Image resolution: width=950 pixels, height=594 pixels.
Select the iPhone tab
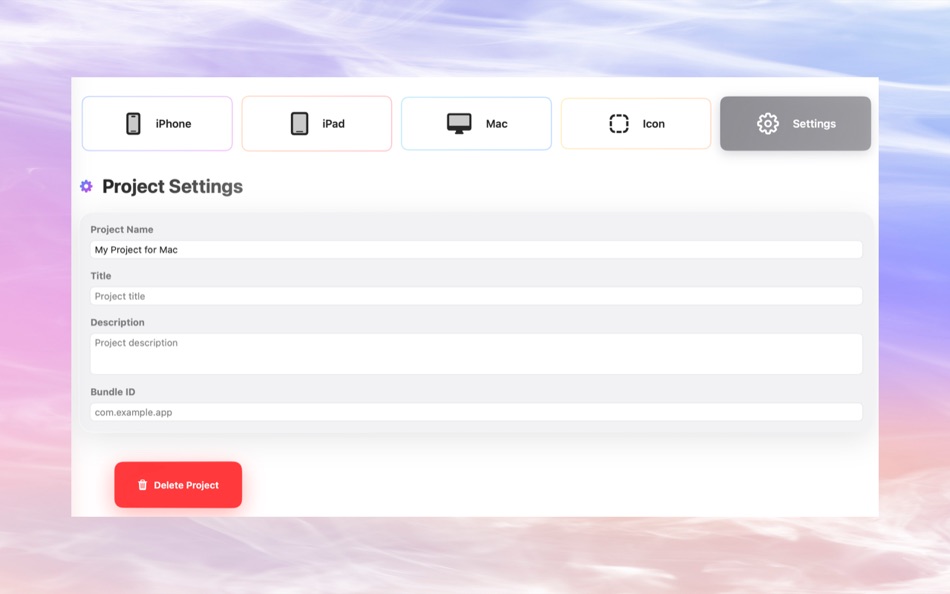(x=157, y=123)
